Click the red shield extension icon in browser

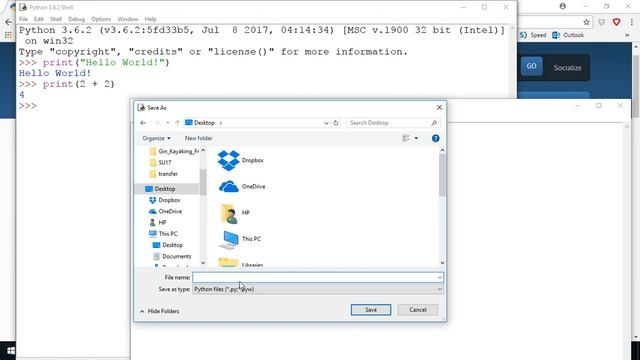coord(617,22)
